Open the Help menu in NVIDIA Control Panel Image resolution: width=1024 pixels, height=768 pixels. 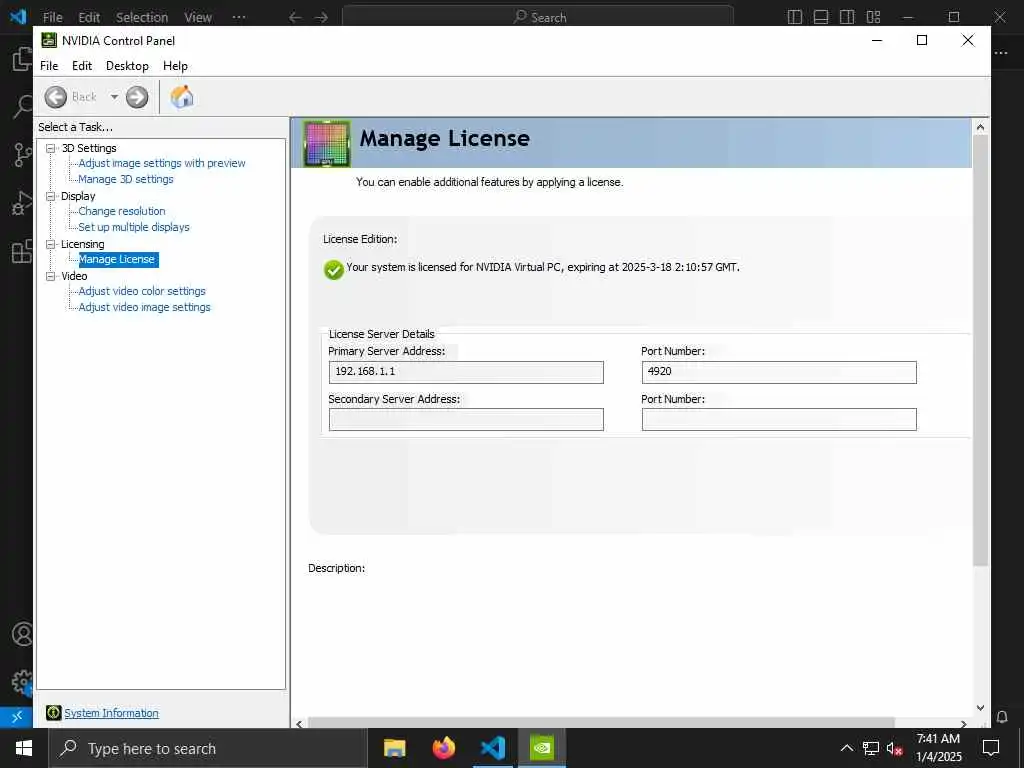click(x=175, y=66)
